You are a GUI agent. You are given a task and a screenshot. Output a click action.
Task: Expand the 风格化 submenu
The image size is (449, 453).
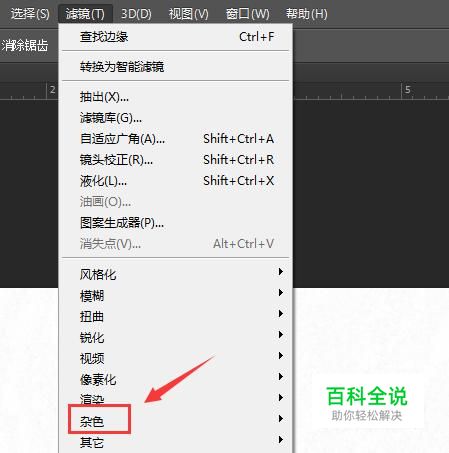(x=176, y=274)
